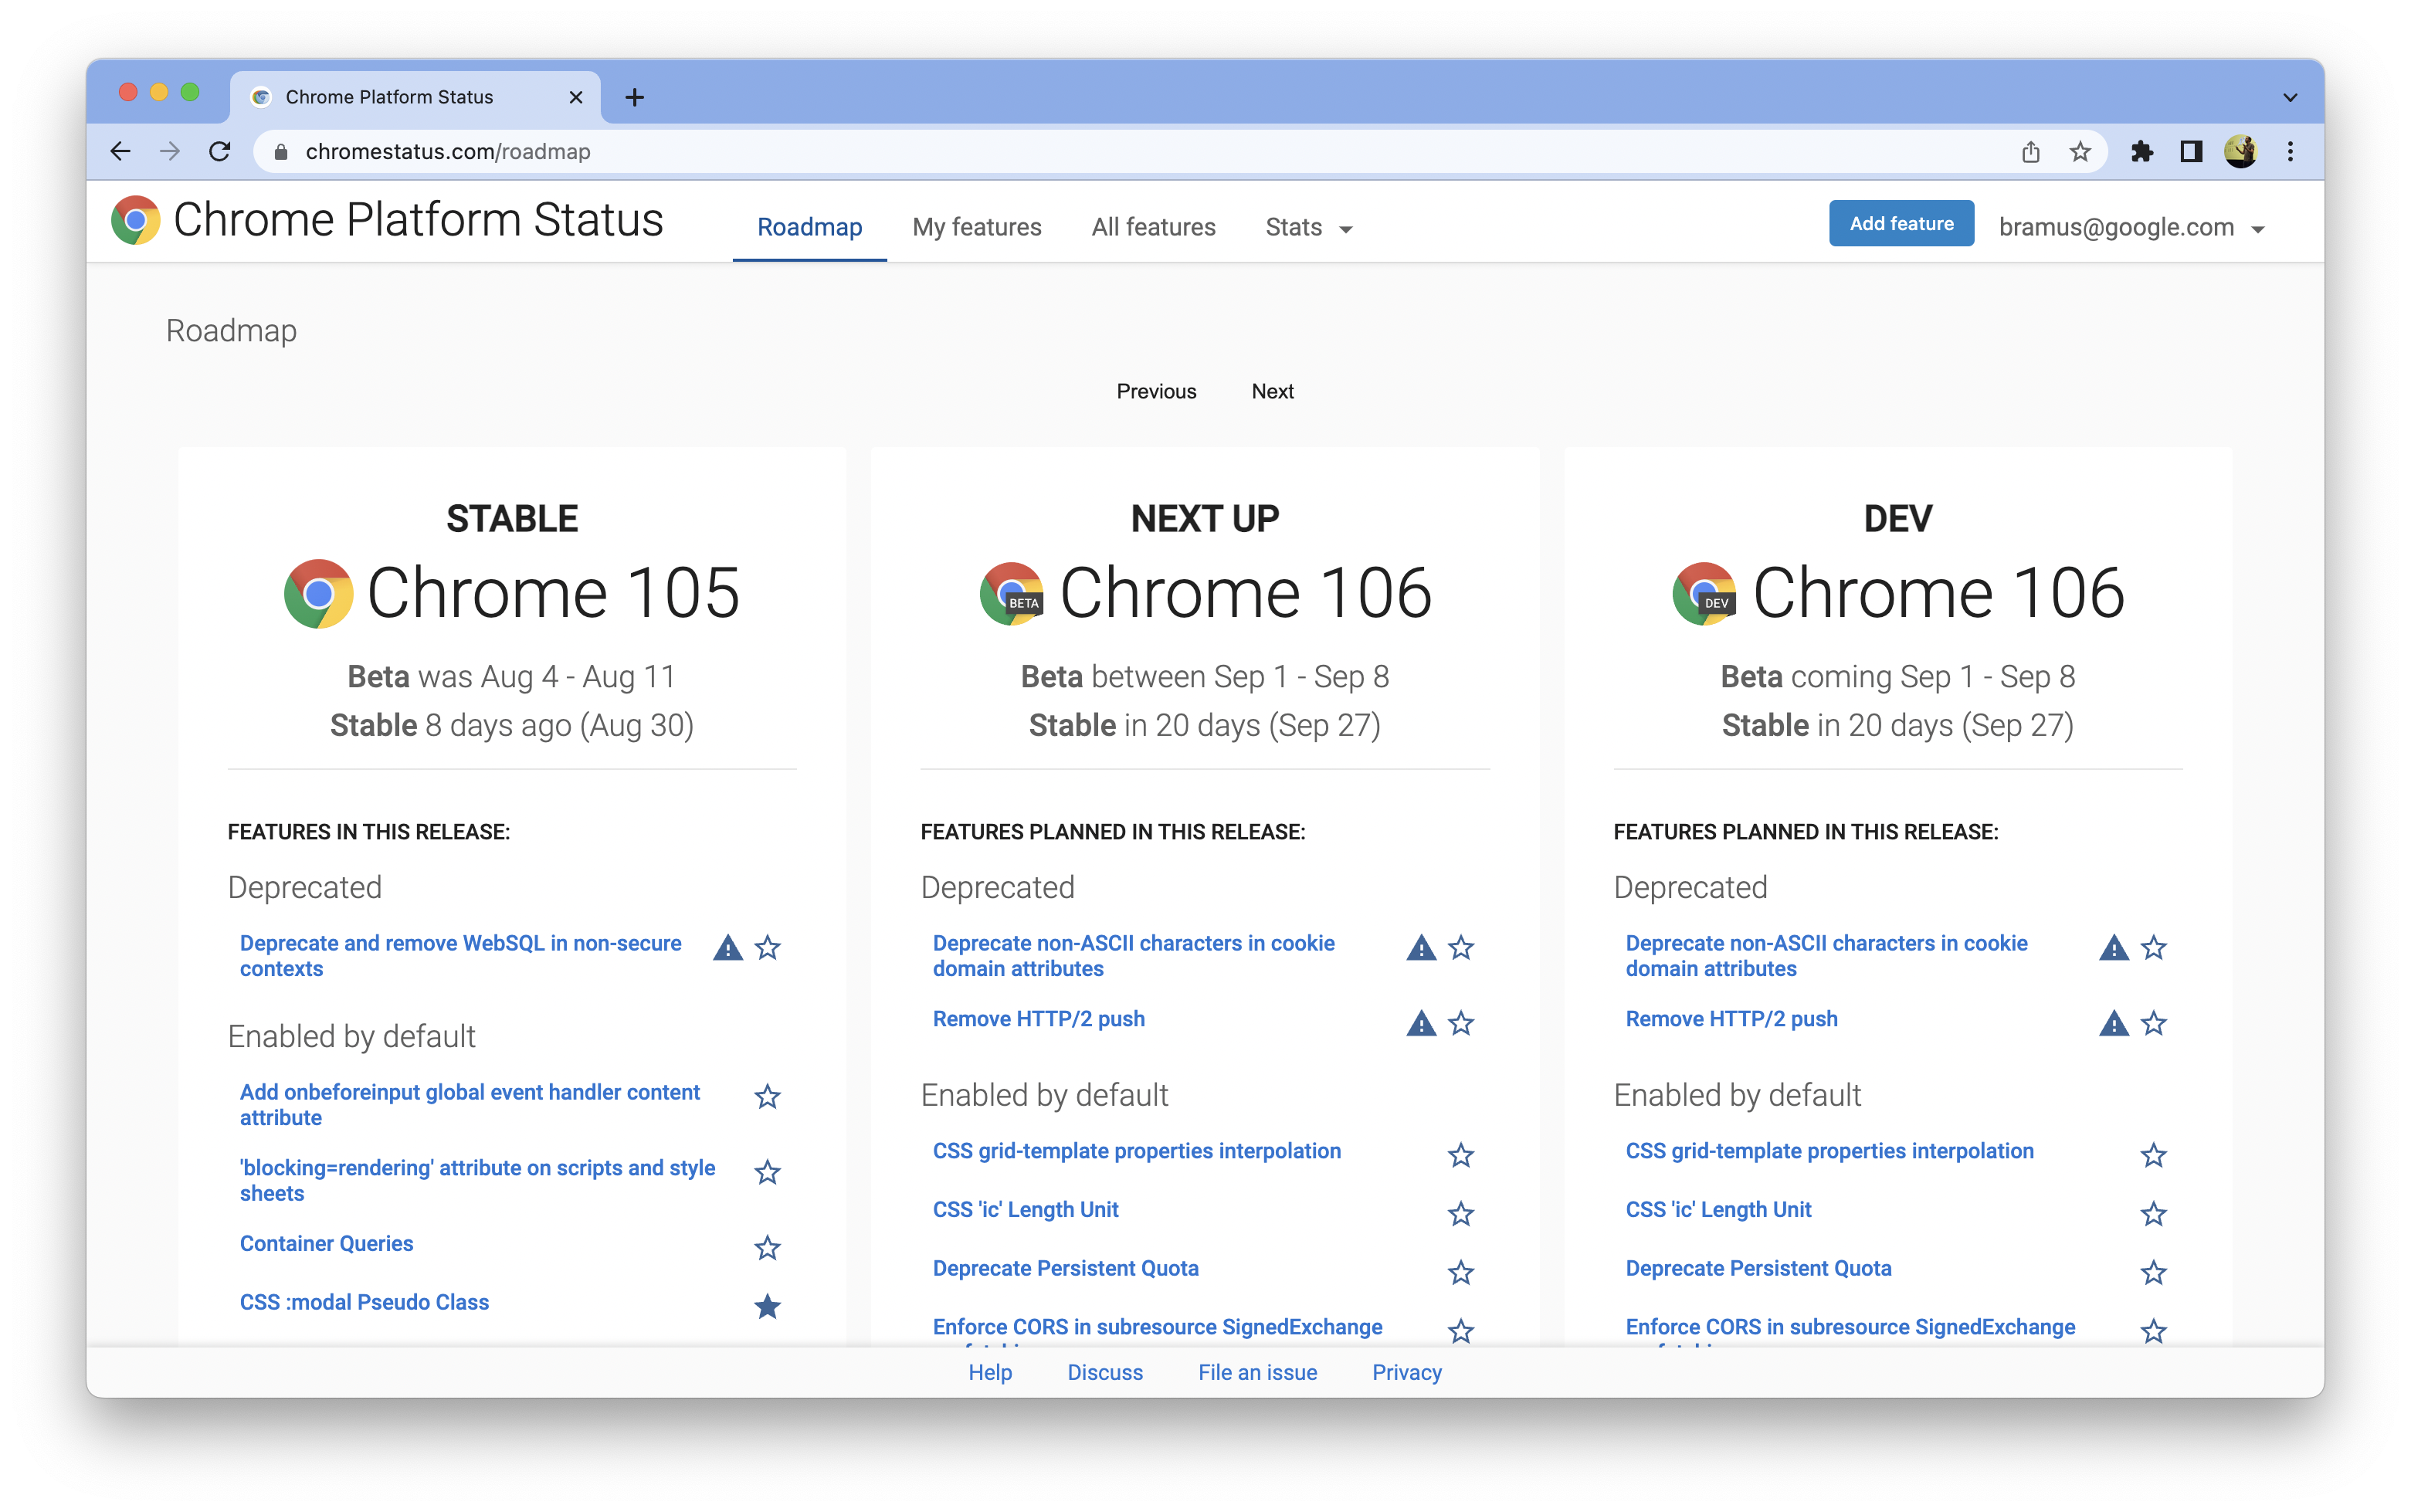The image size is (2411, 1512).
Task: Open the Container Queries feature link
Action: pyautogui.click(x=326, y=1243)
